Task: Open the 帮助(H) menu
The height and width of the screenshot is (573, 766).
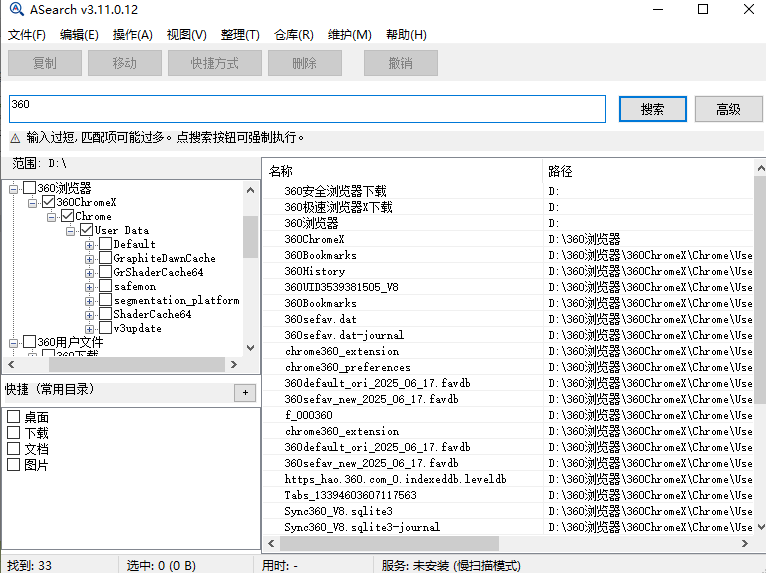Action: click(x=406, y=35)
